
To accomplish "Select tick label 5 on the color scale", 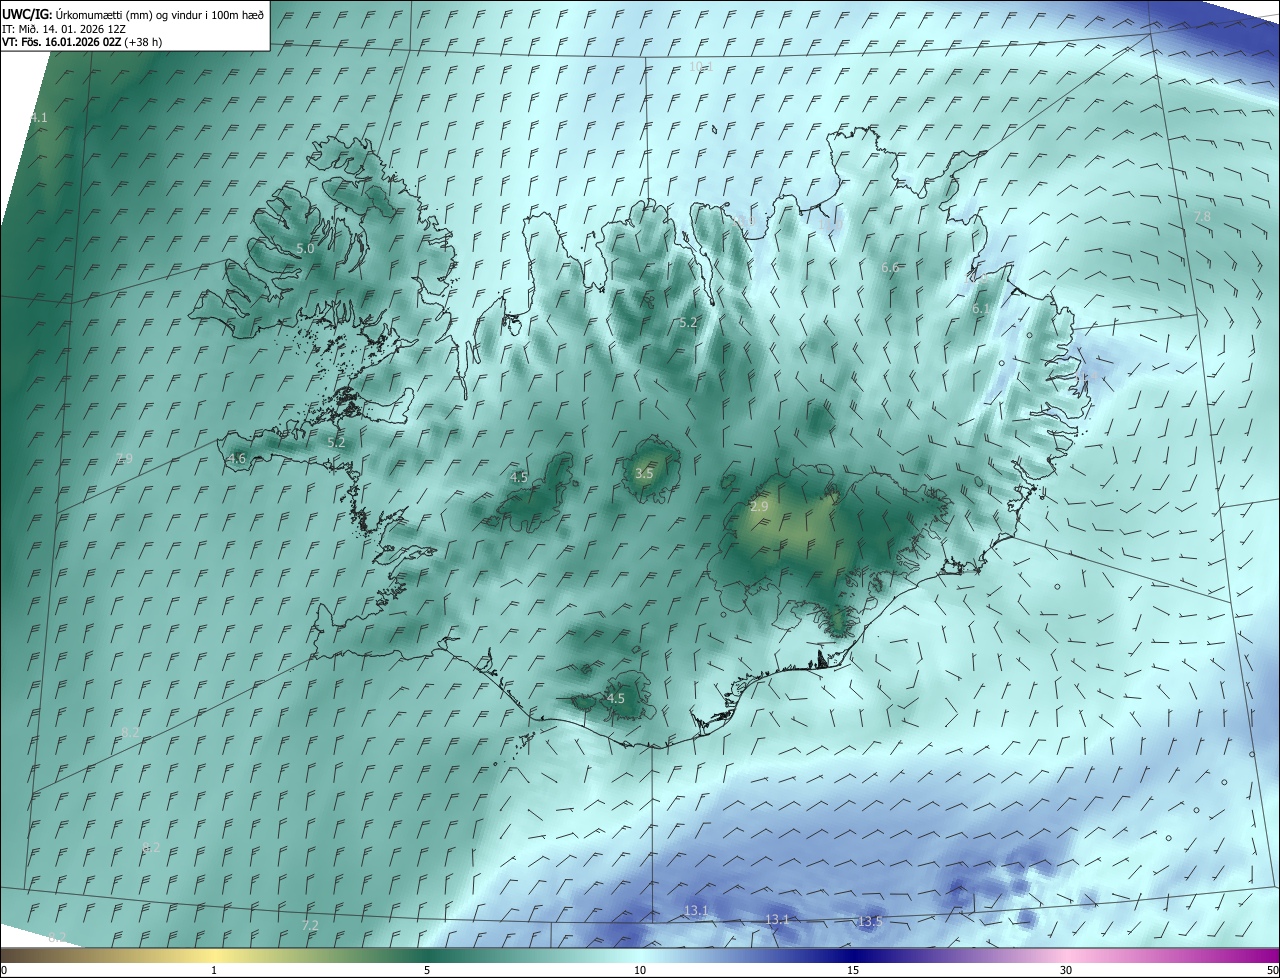I will (x=427, y=970).
